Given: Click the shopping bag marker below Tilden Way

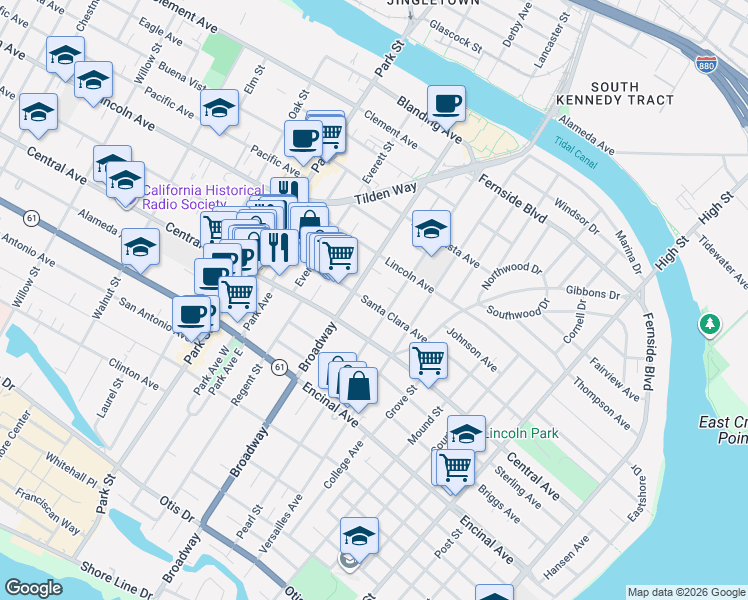Looking at the screenshot, I should click(309, 220).
